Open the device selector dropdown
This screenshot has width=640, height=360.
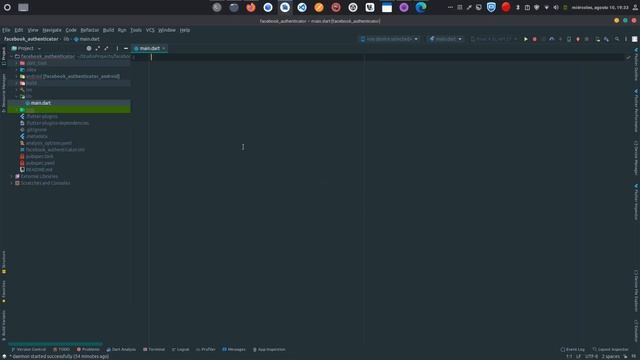pos(390,39)
